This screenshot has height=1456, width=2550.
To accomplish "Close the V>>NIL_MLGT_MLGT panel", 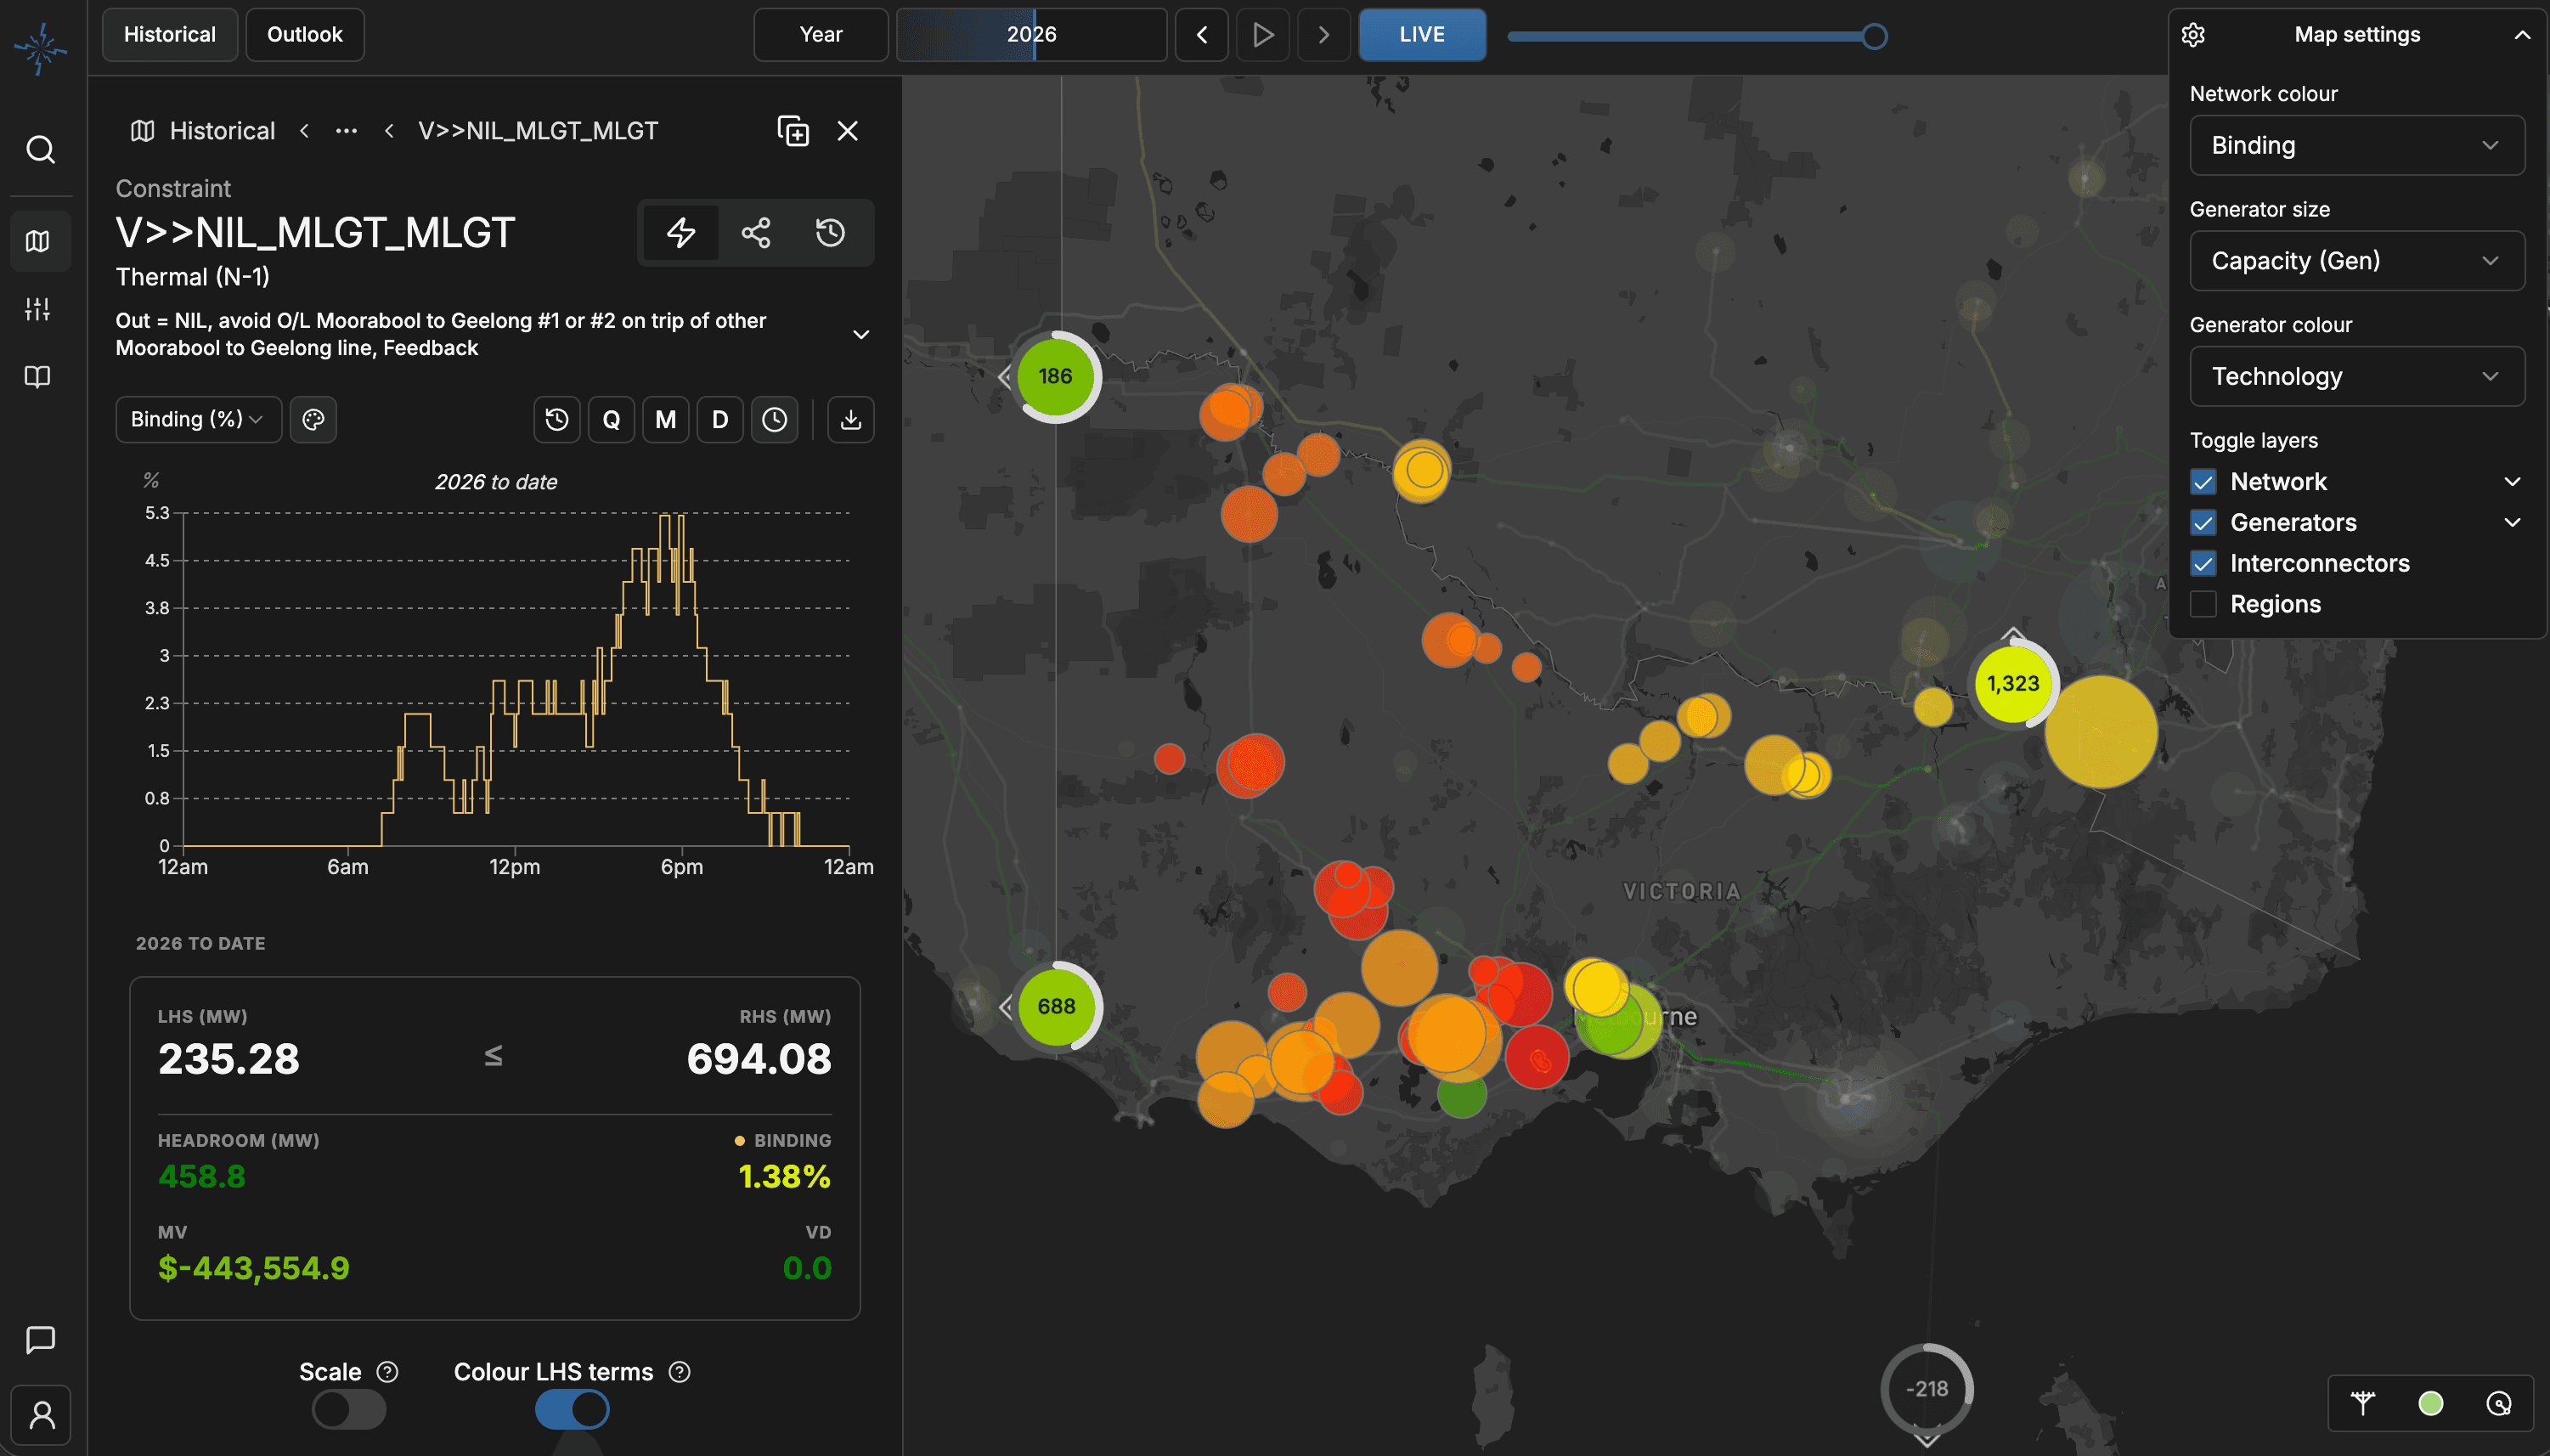I will click(x=848, y=131).
